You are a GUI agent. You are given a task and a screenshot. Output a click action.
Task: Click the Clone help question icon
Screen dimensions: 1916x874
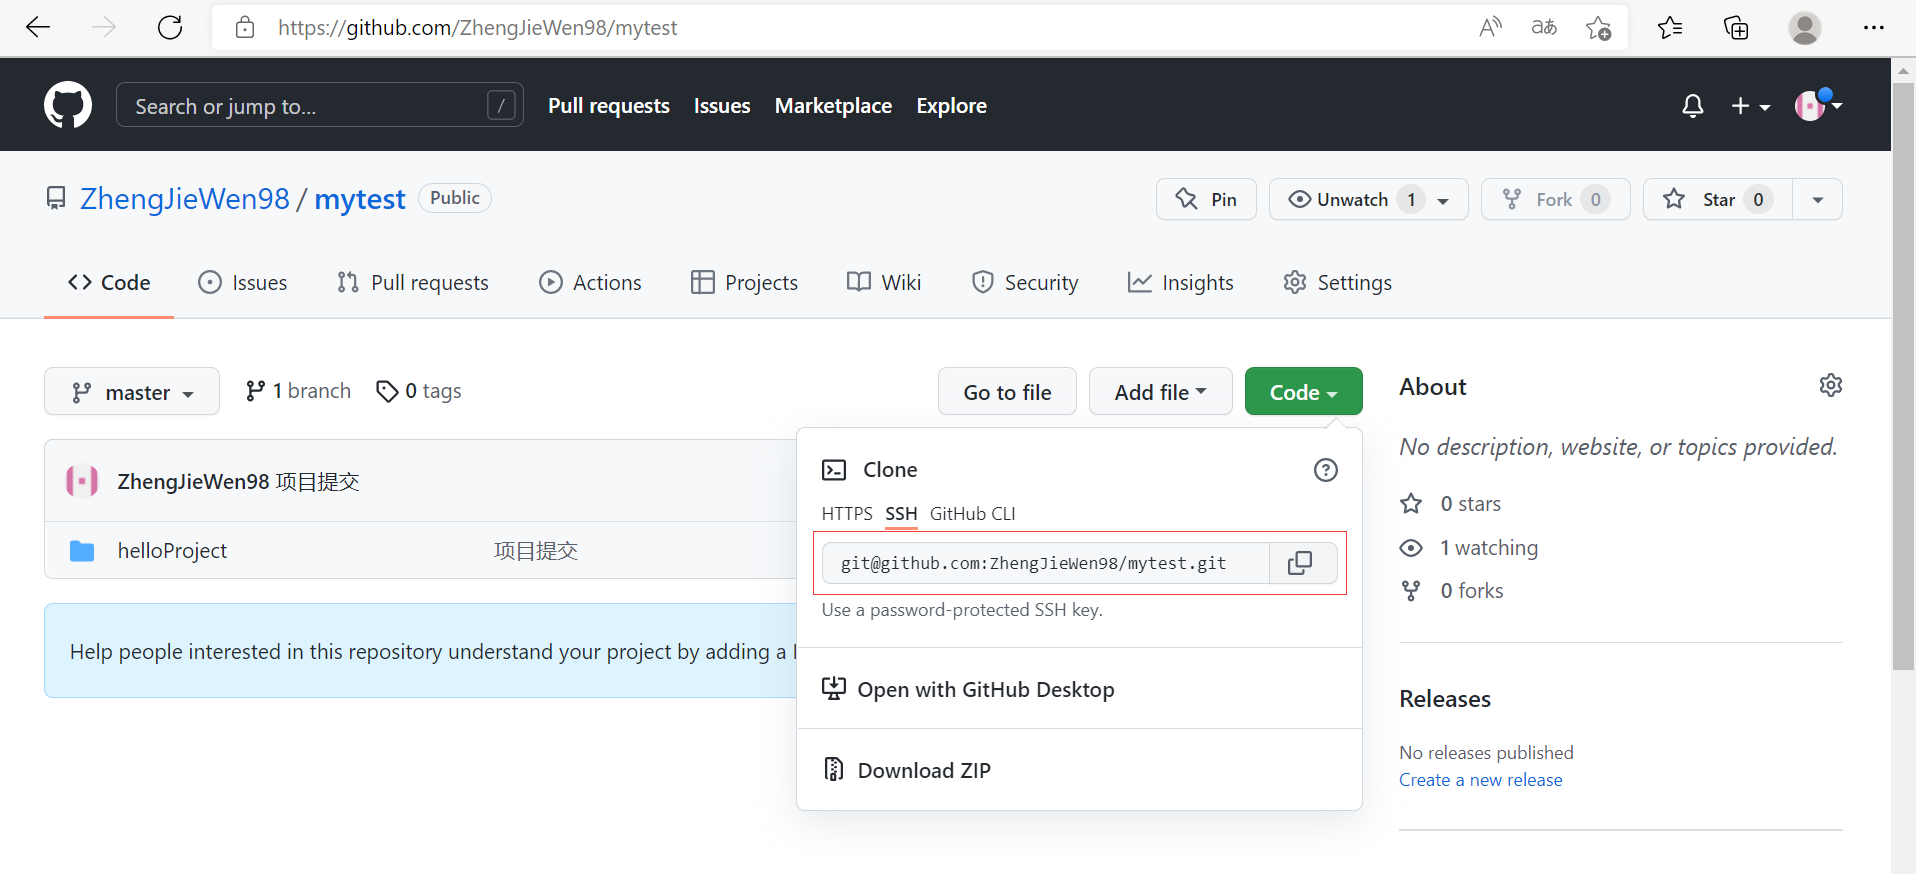(1325, 470)
